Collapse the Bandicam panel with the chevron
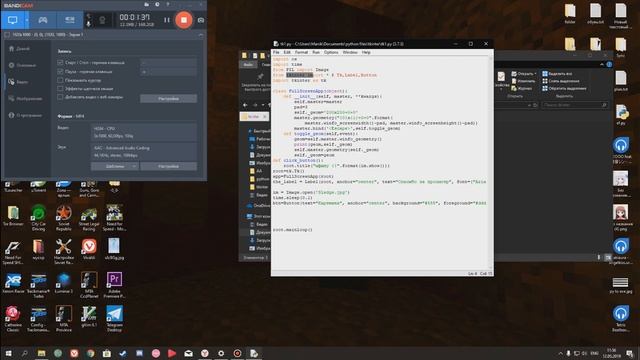Viewport: 640px width, 360px height. (200, 35)
